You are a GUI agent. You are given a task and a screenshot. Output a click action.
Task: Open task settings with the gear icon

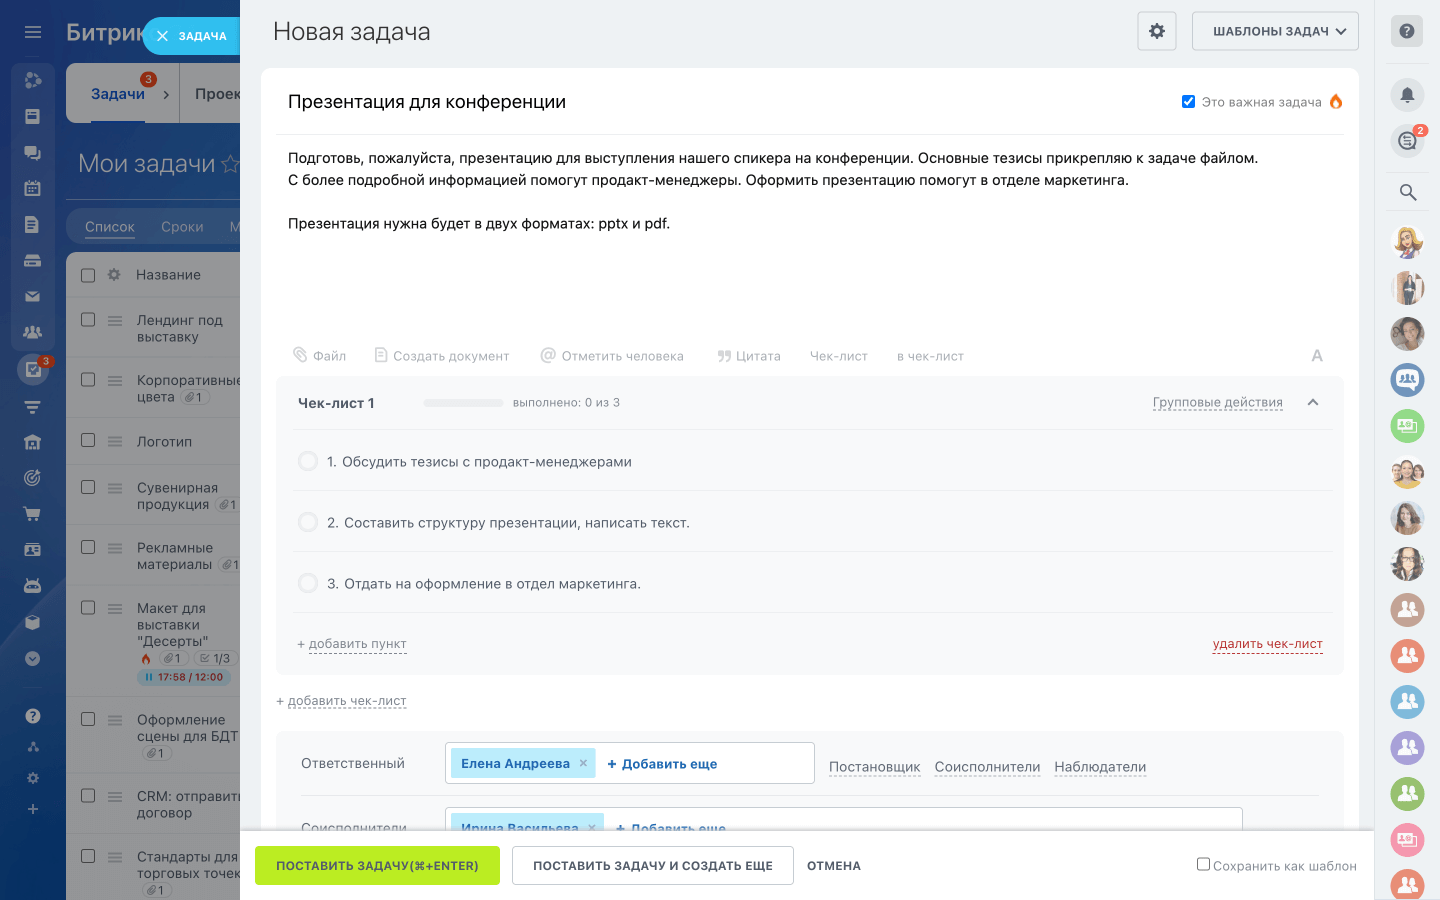(1156, 31)
